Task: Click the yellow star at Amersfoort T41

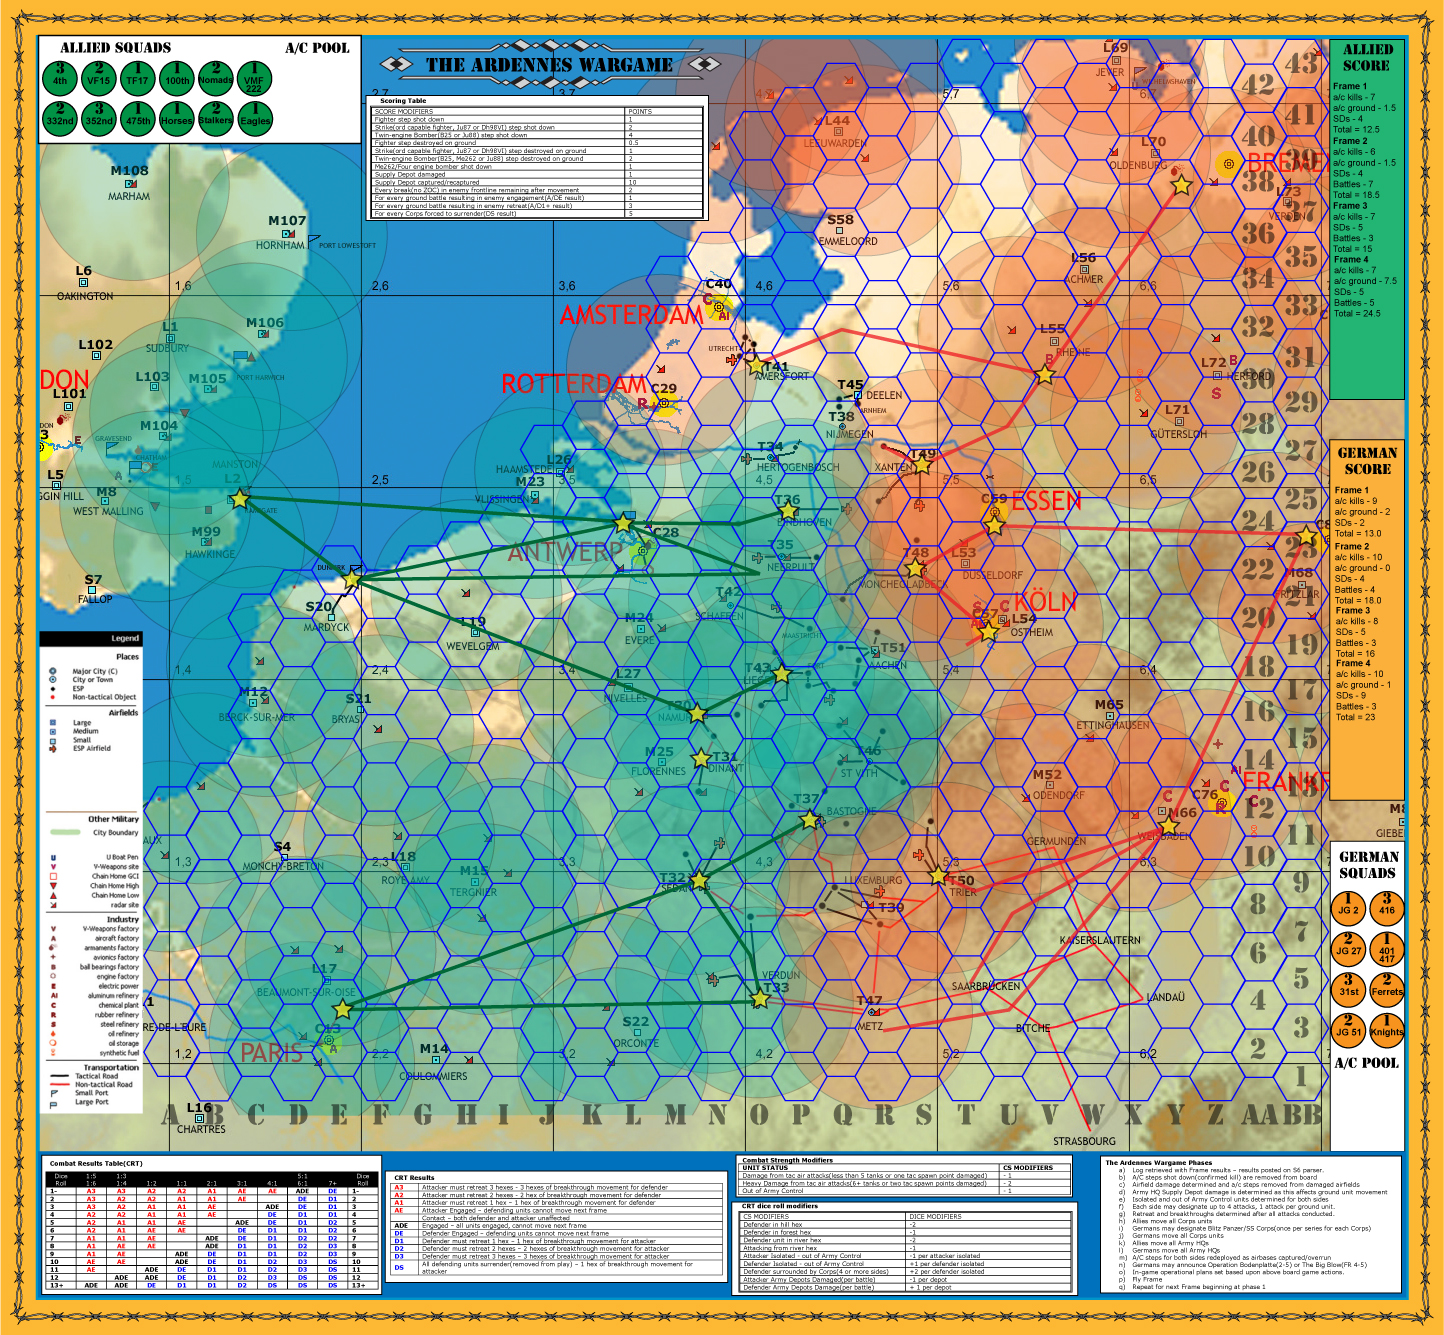Action: pyautogui.click(x=756, y=365)
